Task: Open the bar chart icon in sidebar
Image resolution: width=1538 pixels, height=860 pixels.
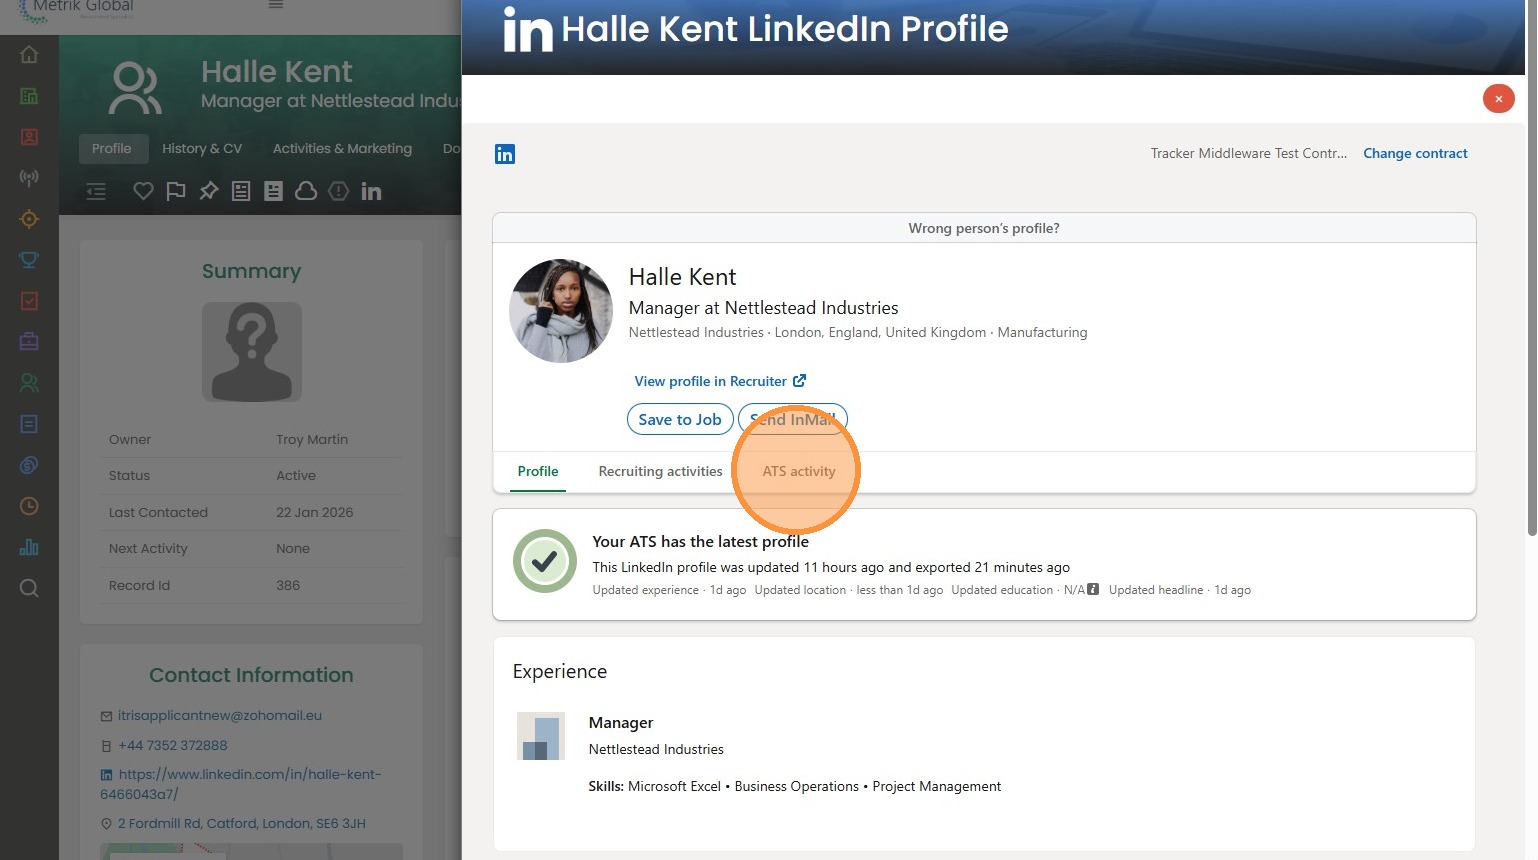Action: coord(29,547)
